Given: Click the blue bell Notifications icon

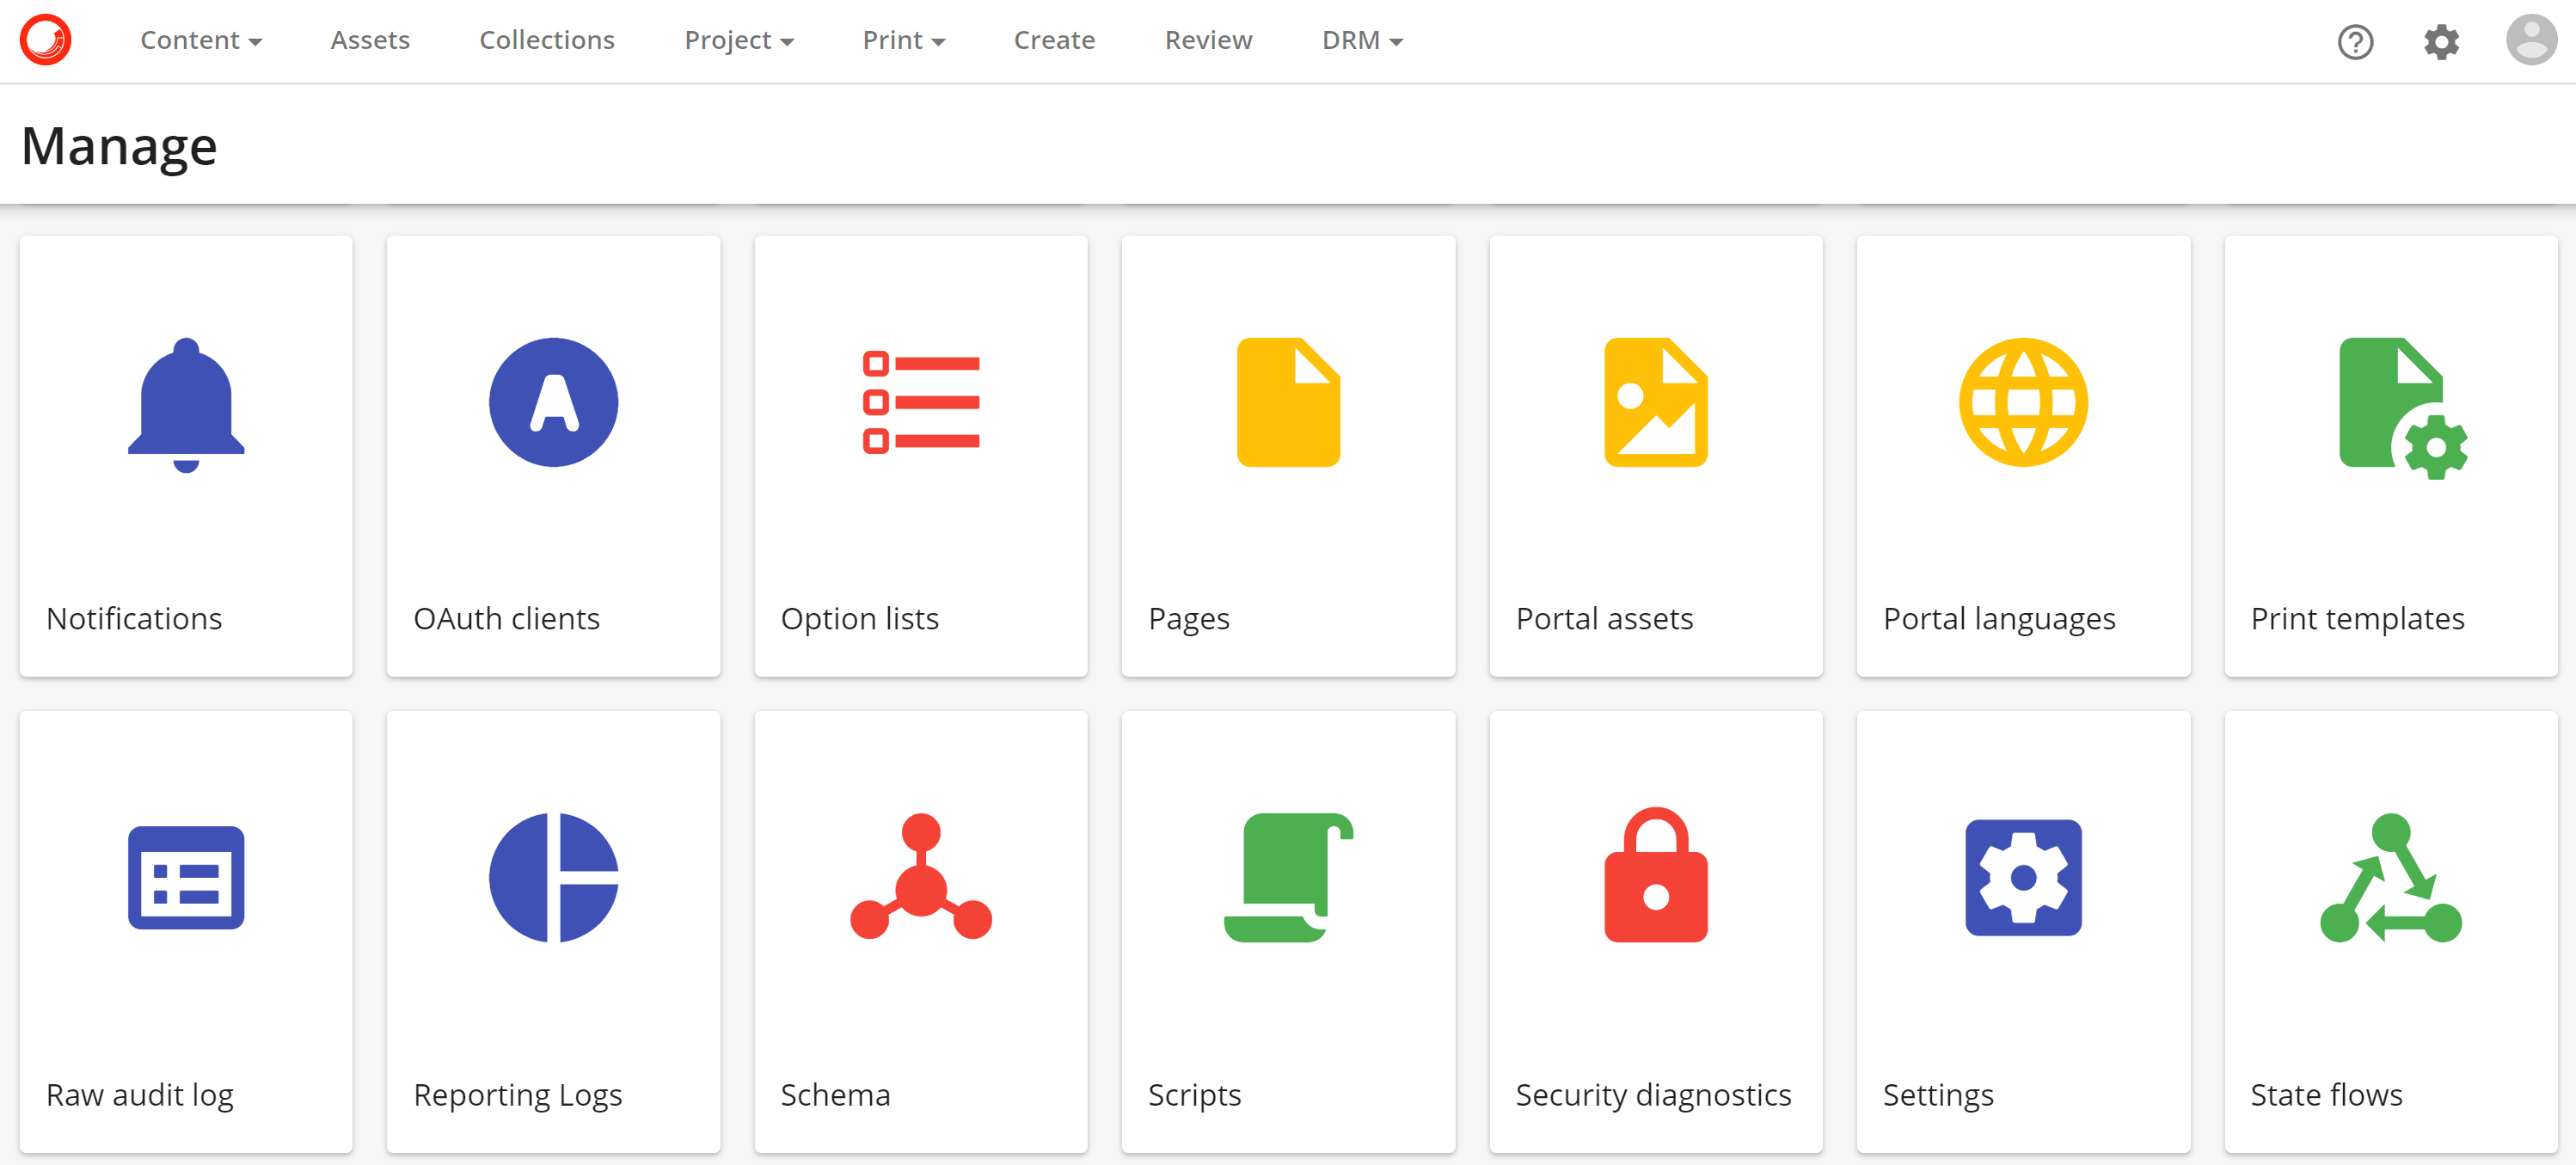Looking at the screenshot, I should [x=186, y=405].
